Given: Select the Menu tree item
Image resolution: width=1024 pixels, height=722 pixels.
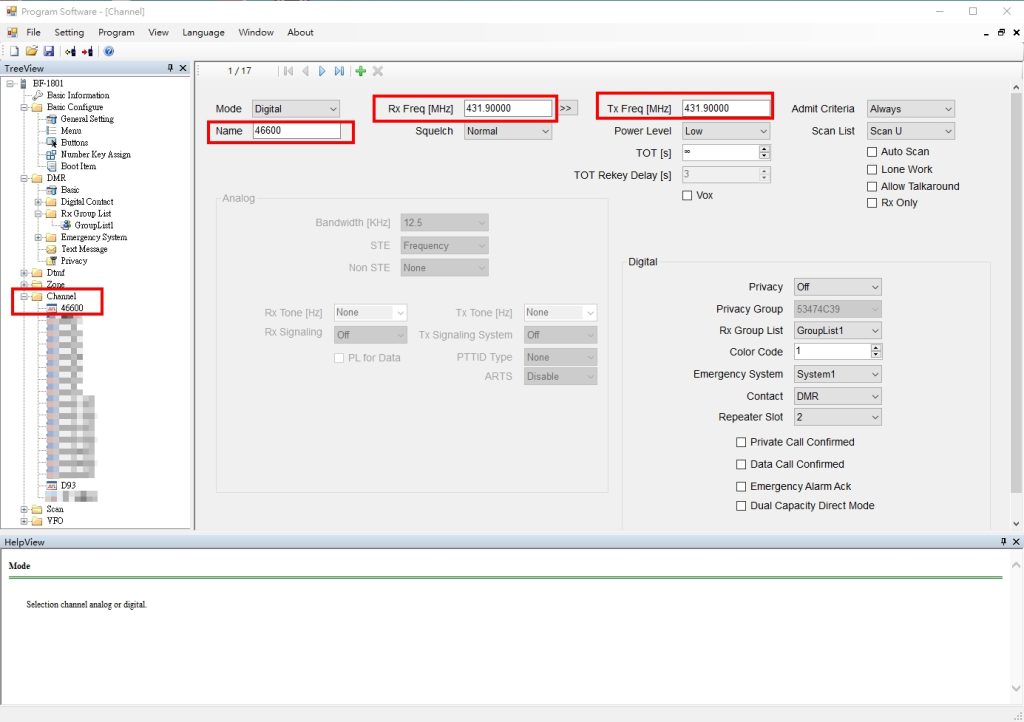Looking at the screenshot, I should point(71,131).
